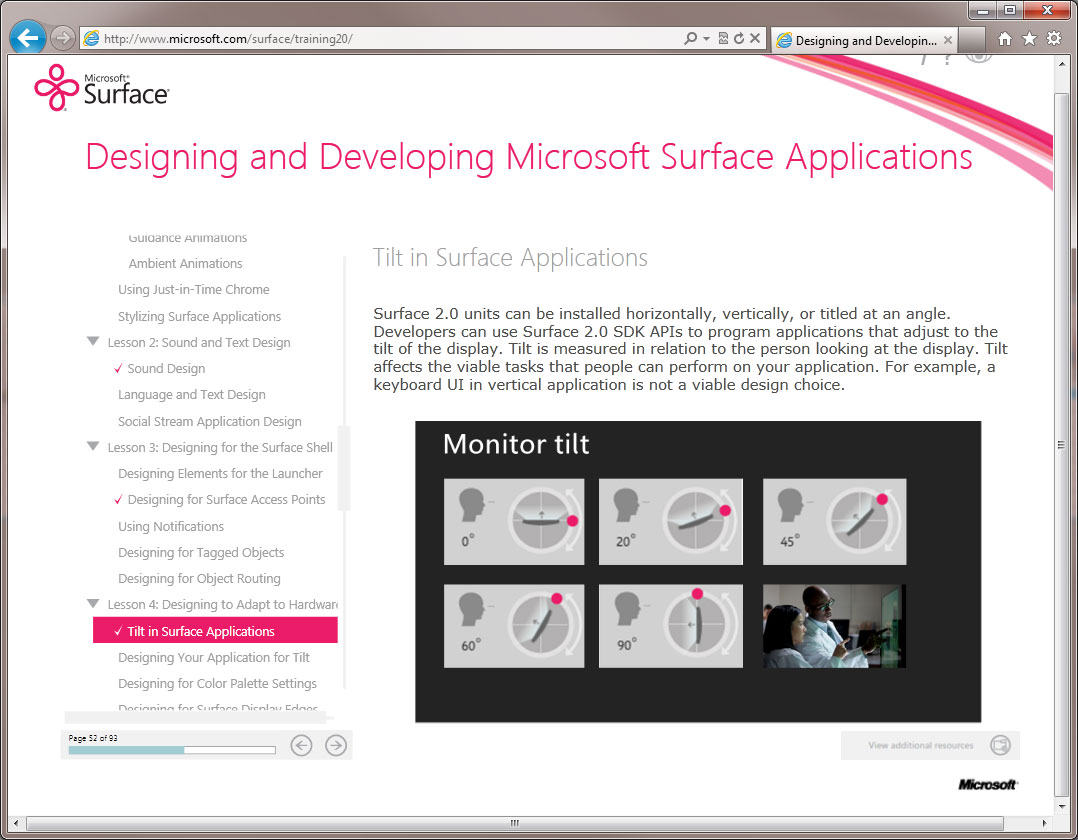Click the horizontal scrollbar right arrow
Screen dimensions: 1078x840
coord(1044,823)
